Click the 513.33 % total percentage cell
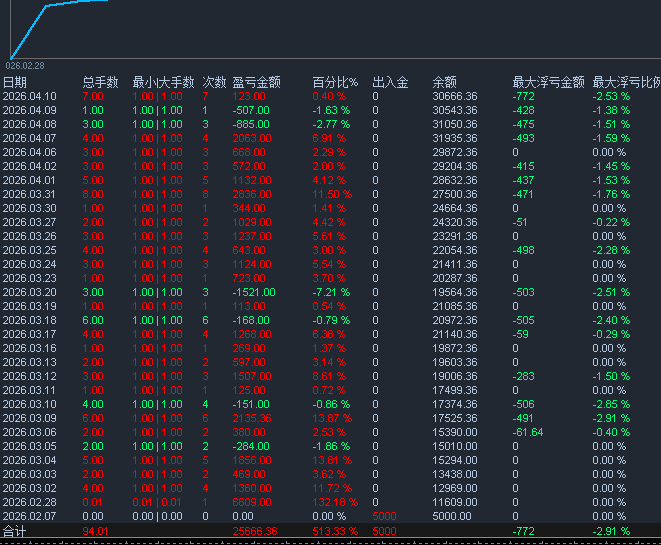 click(x=335, y=530)
